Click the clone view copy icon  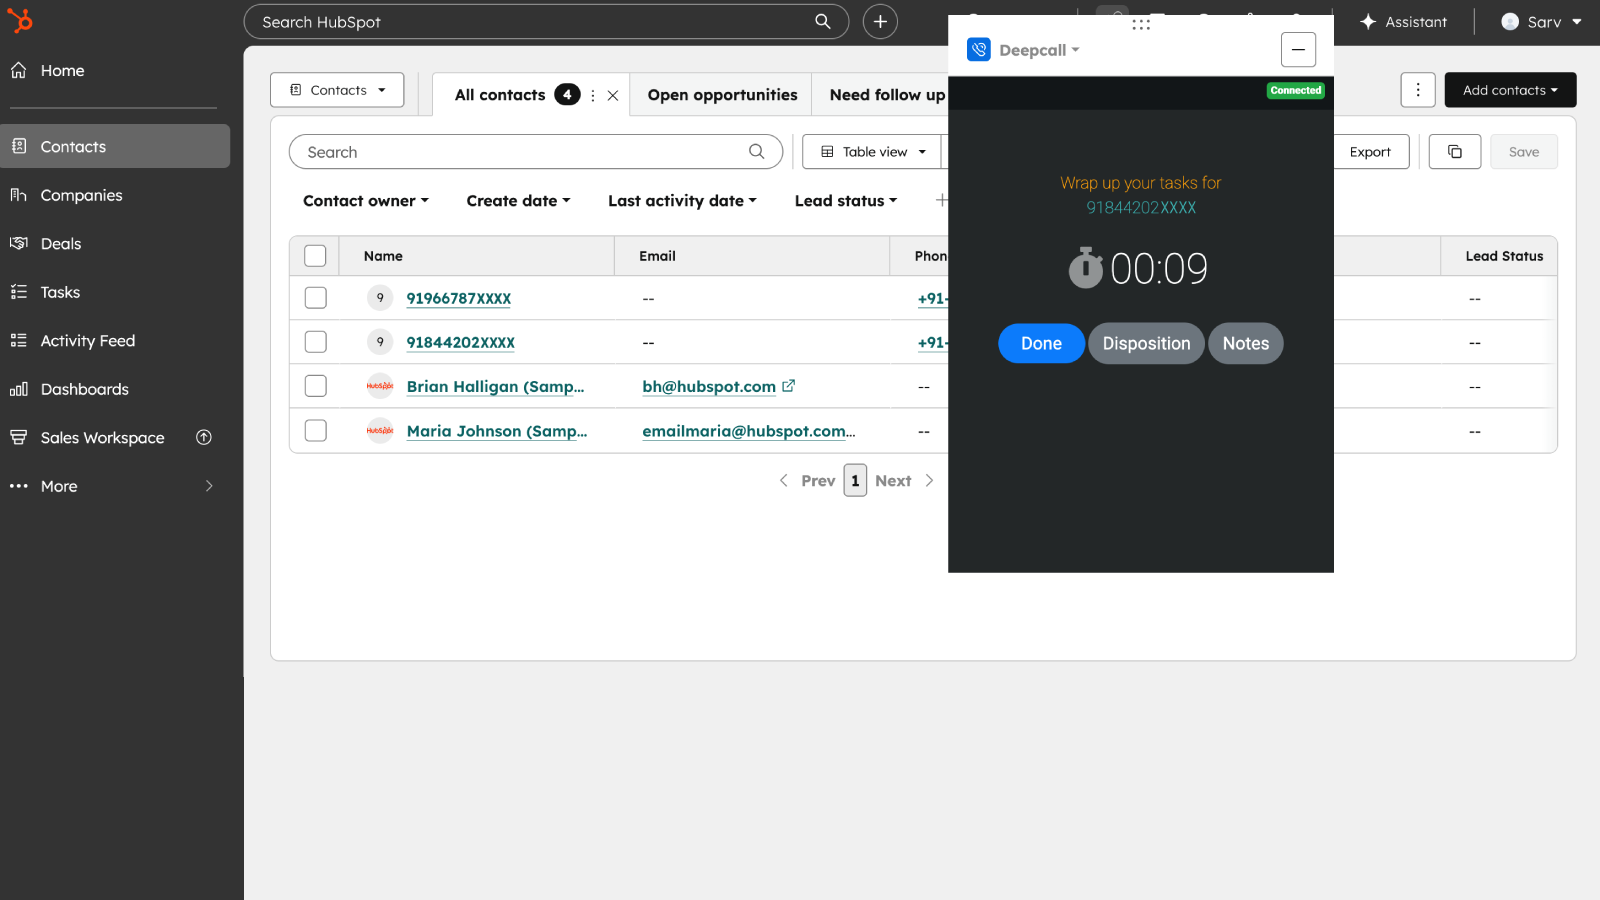coord(1455,152)
